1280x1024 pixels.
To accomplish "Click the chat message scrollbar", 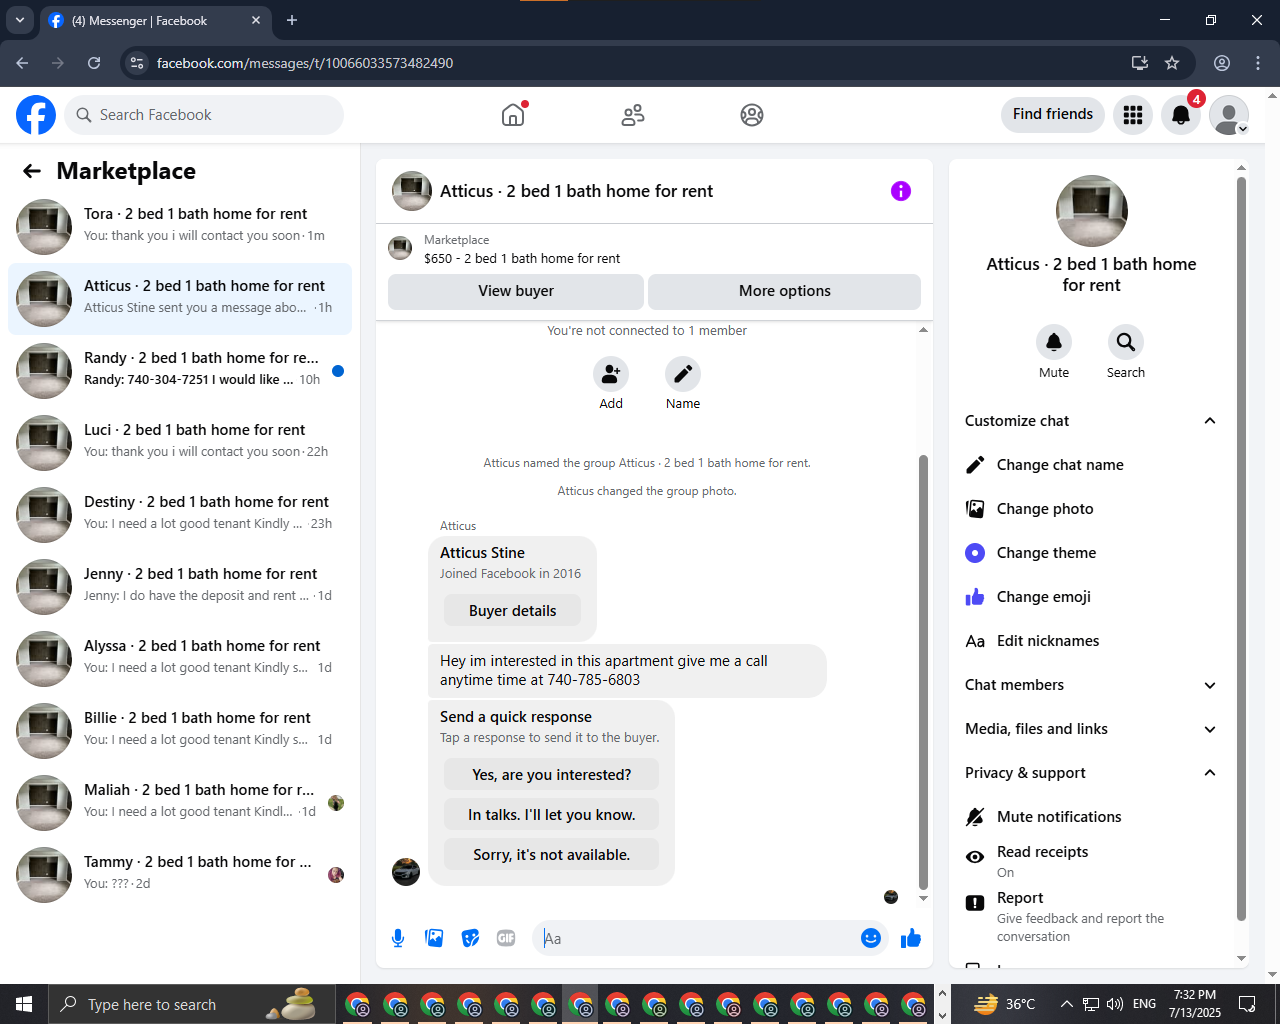I will 923,672.
